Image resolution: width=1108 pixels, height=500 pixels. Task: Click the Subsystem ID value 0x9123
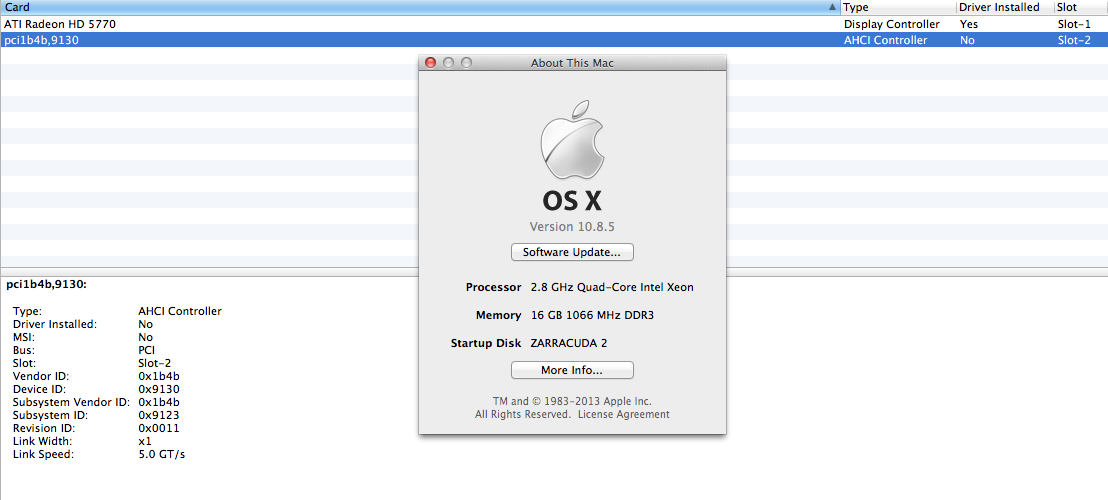[159, 415]
